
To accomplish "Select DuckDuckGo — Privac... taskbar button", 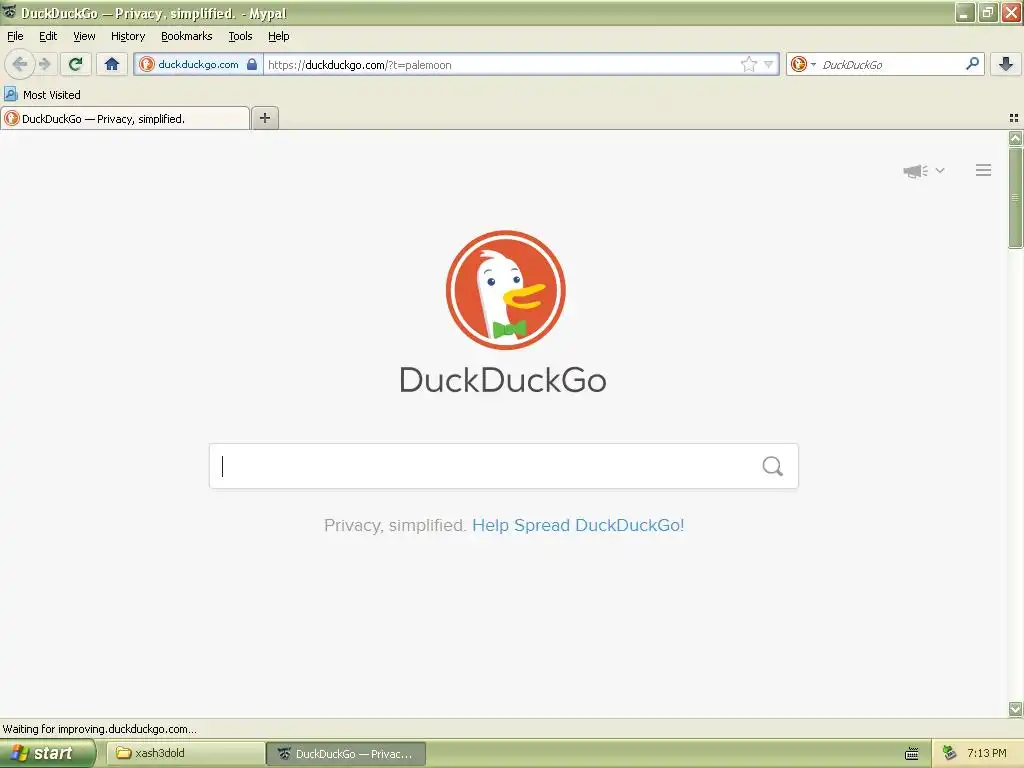I will [346, 754].
